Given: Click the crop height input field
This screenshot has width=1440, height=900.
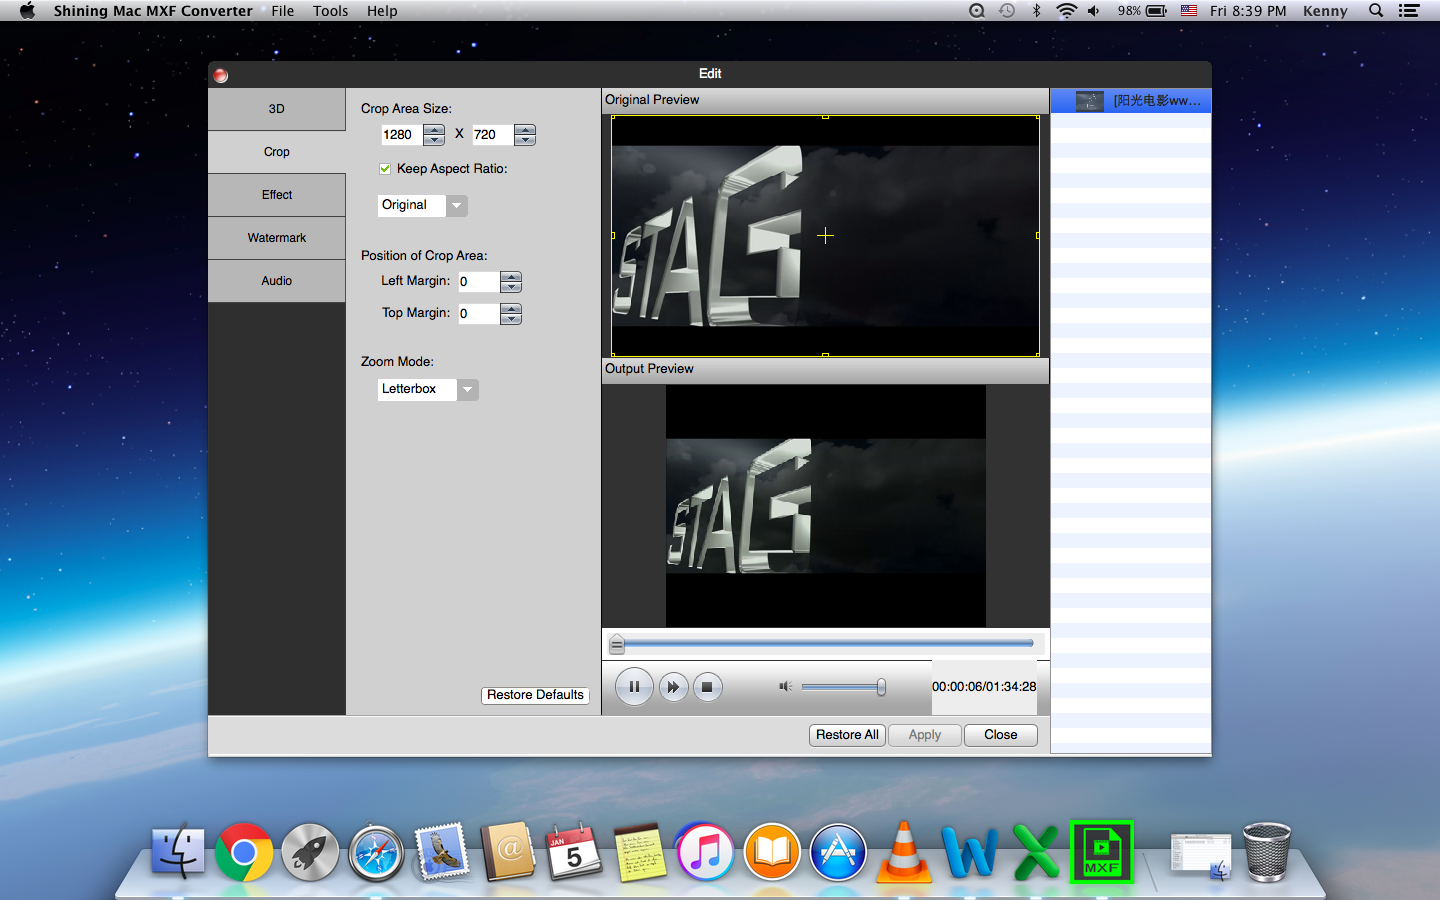Looking at the screenshot, I should (x=491, y=135).
